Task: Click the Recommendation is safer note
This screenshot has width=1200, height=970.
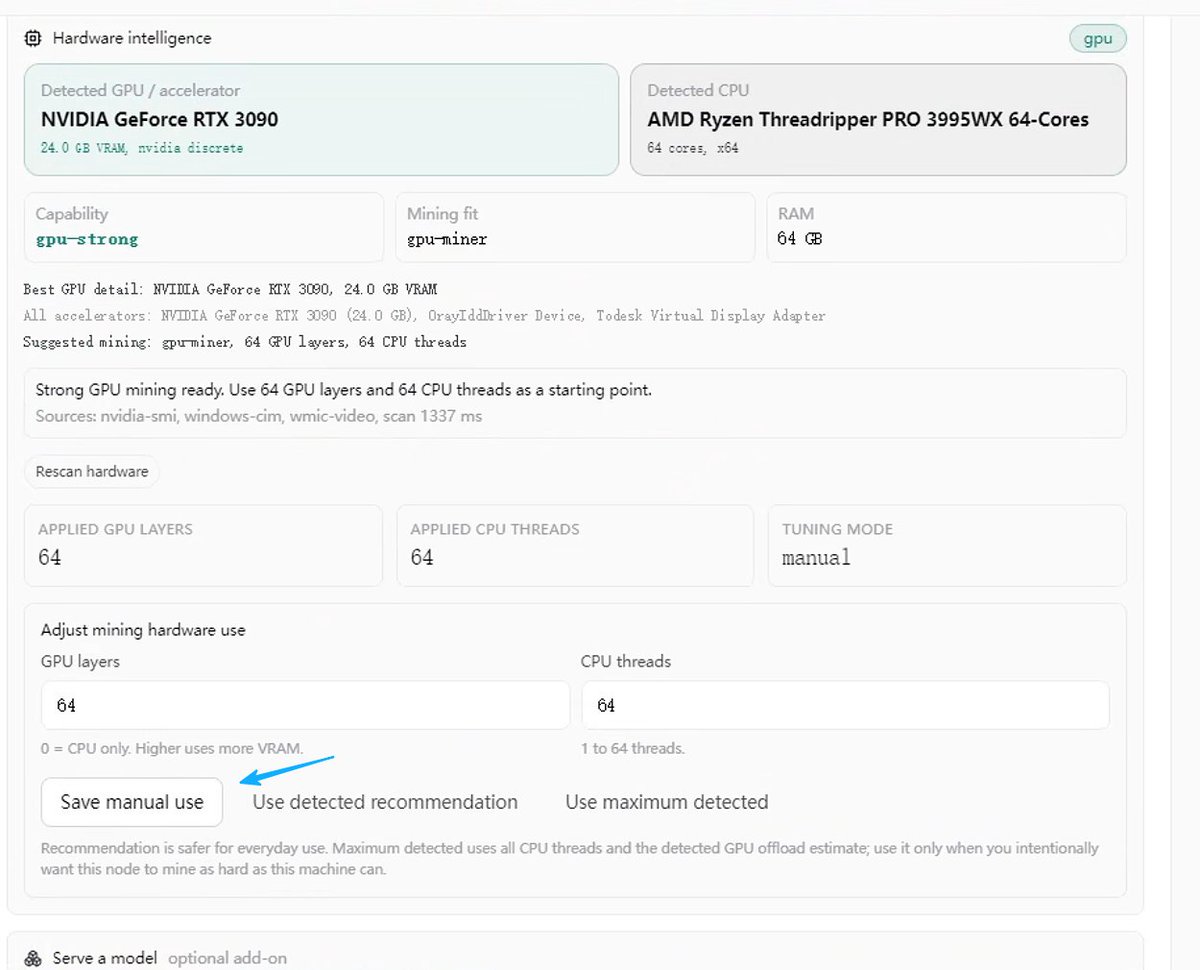Action: pyautogui.click(x=570, y=858)
